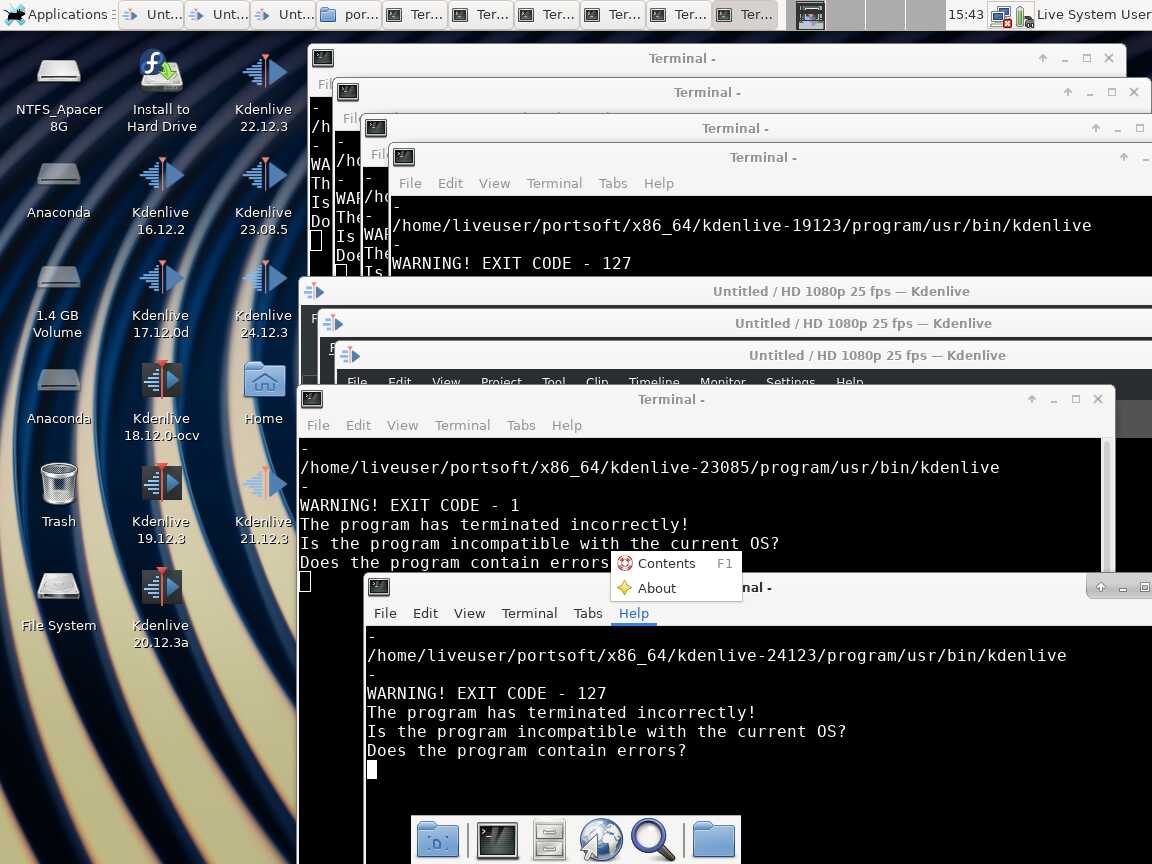Open View menu in kdenlive-23085 terminal
This screenshot has height=864, width=1152.
[403, 425]
